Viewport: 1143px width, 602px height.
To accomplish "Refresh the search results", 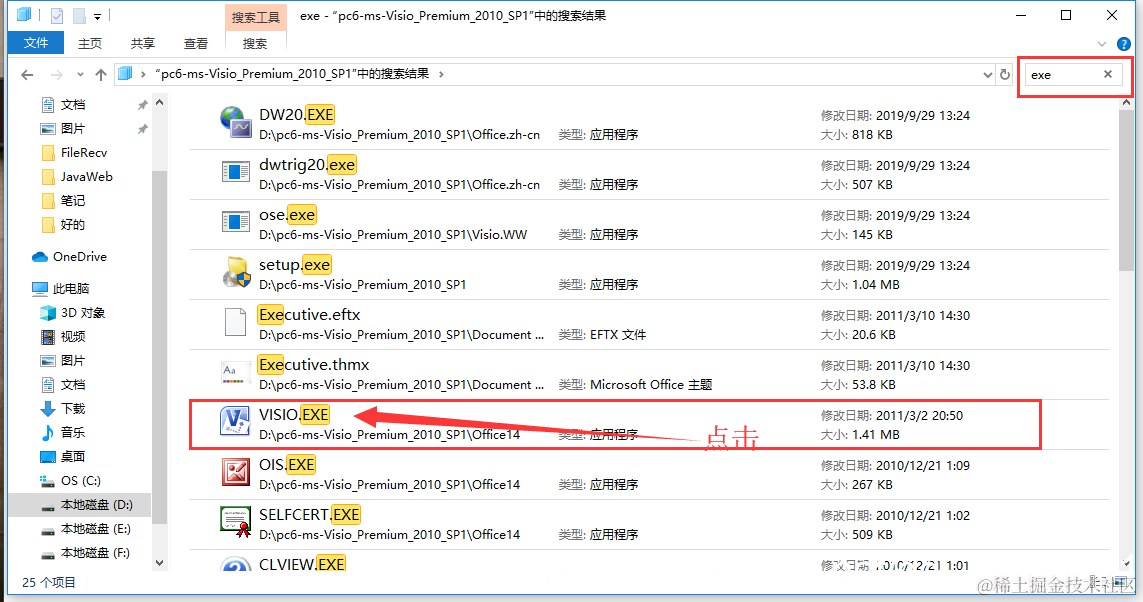I will [1004, 74].
